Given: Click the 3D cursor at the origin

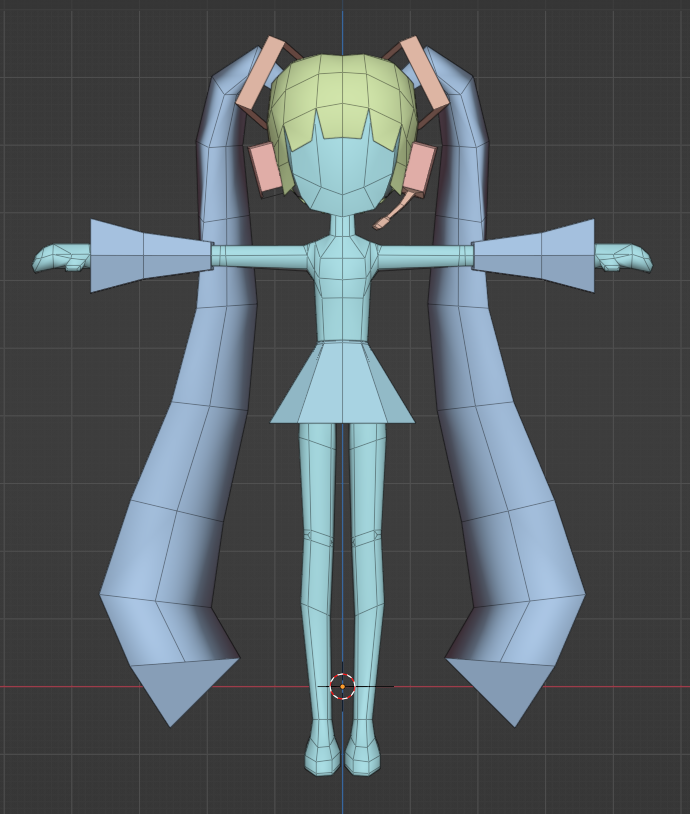Looking at the screenshot, I should tap(342, 686).
